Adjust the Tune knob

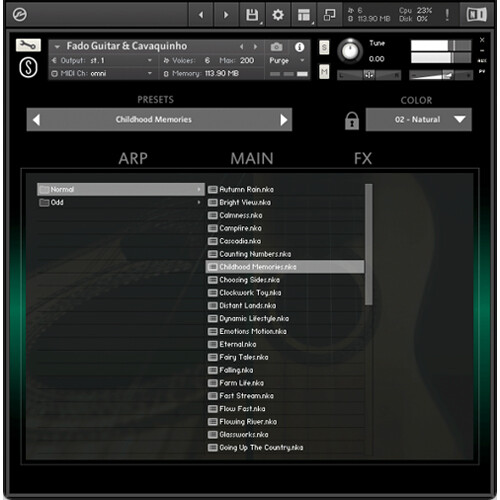click(x=350, y=51)
